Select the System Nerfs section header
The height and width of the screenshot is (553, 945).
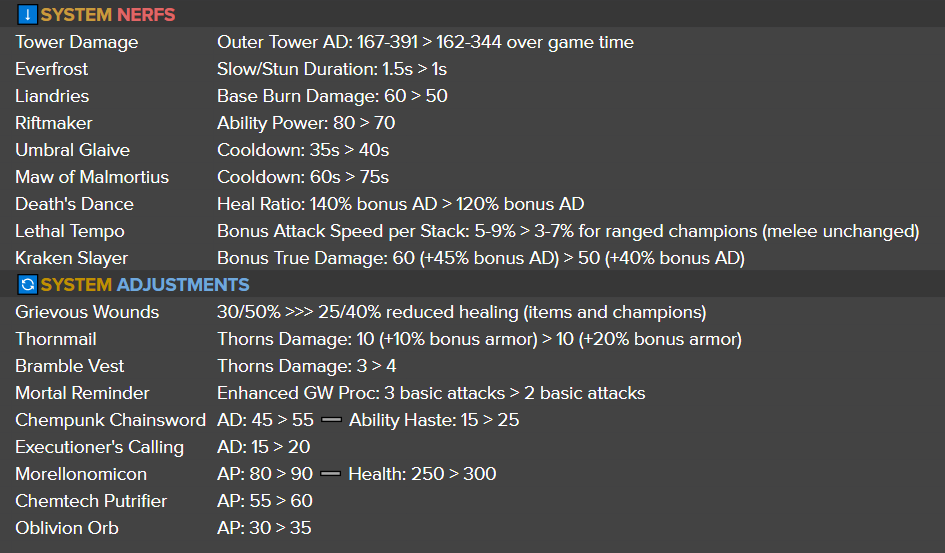tap(107, 15)
